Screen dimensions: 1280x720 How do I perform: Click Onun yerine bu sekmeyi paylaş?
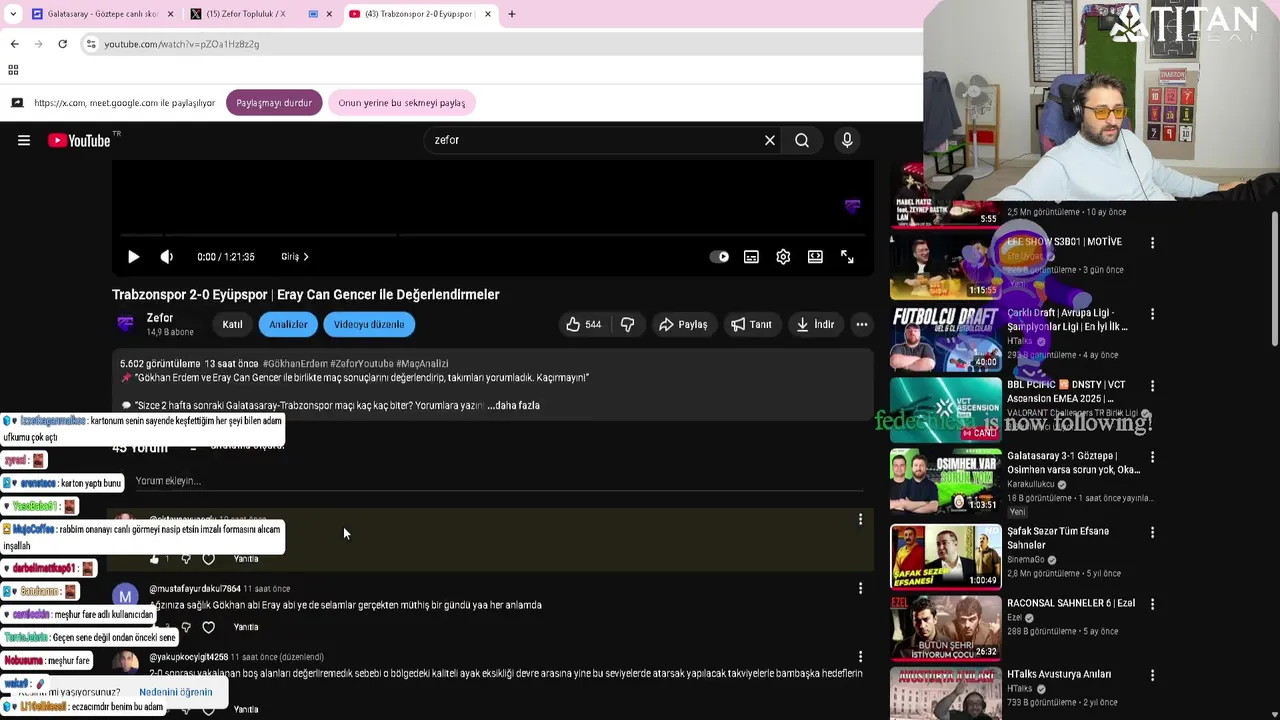(x=401, y=103)
